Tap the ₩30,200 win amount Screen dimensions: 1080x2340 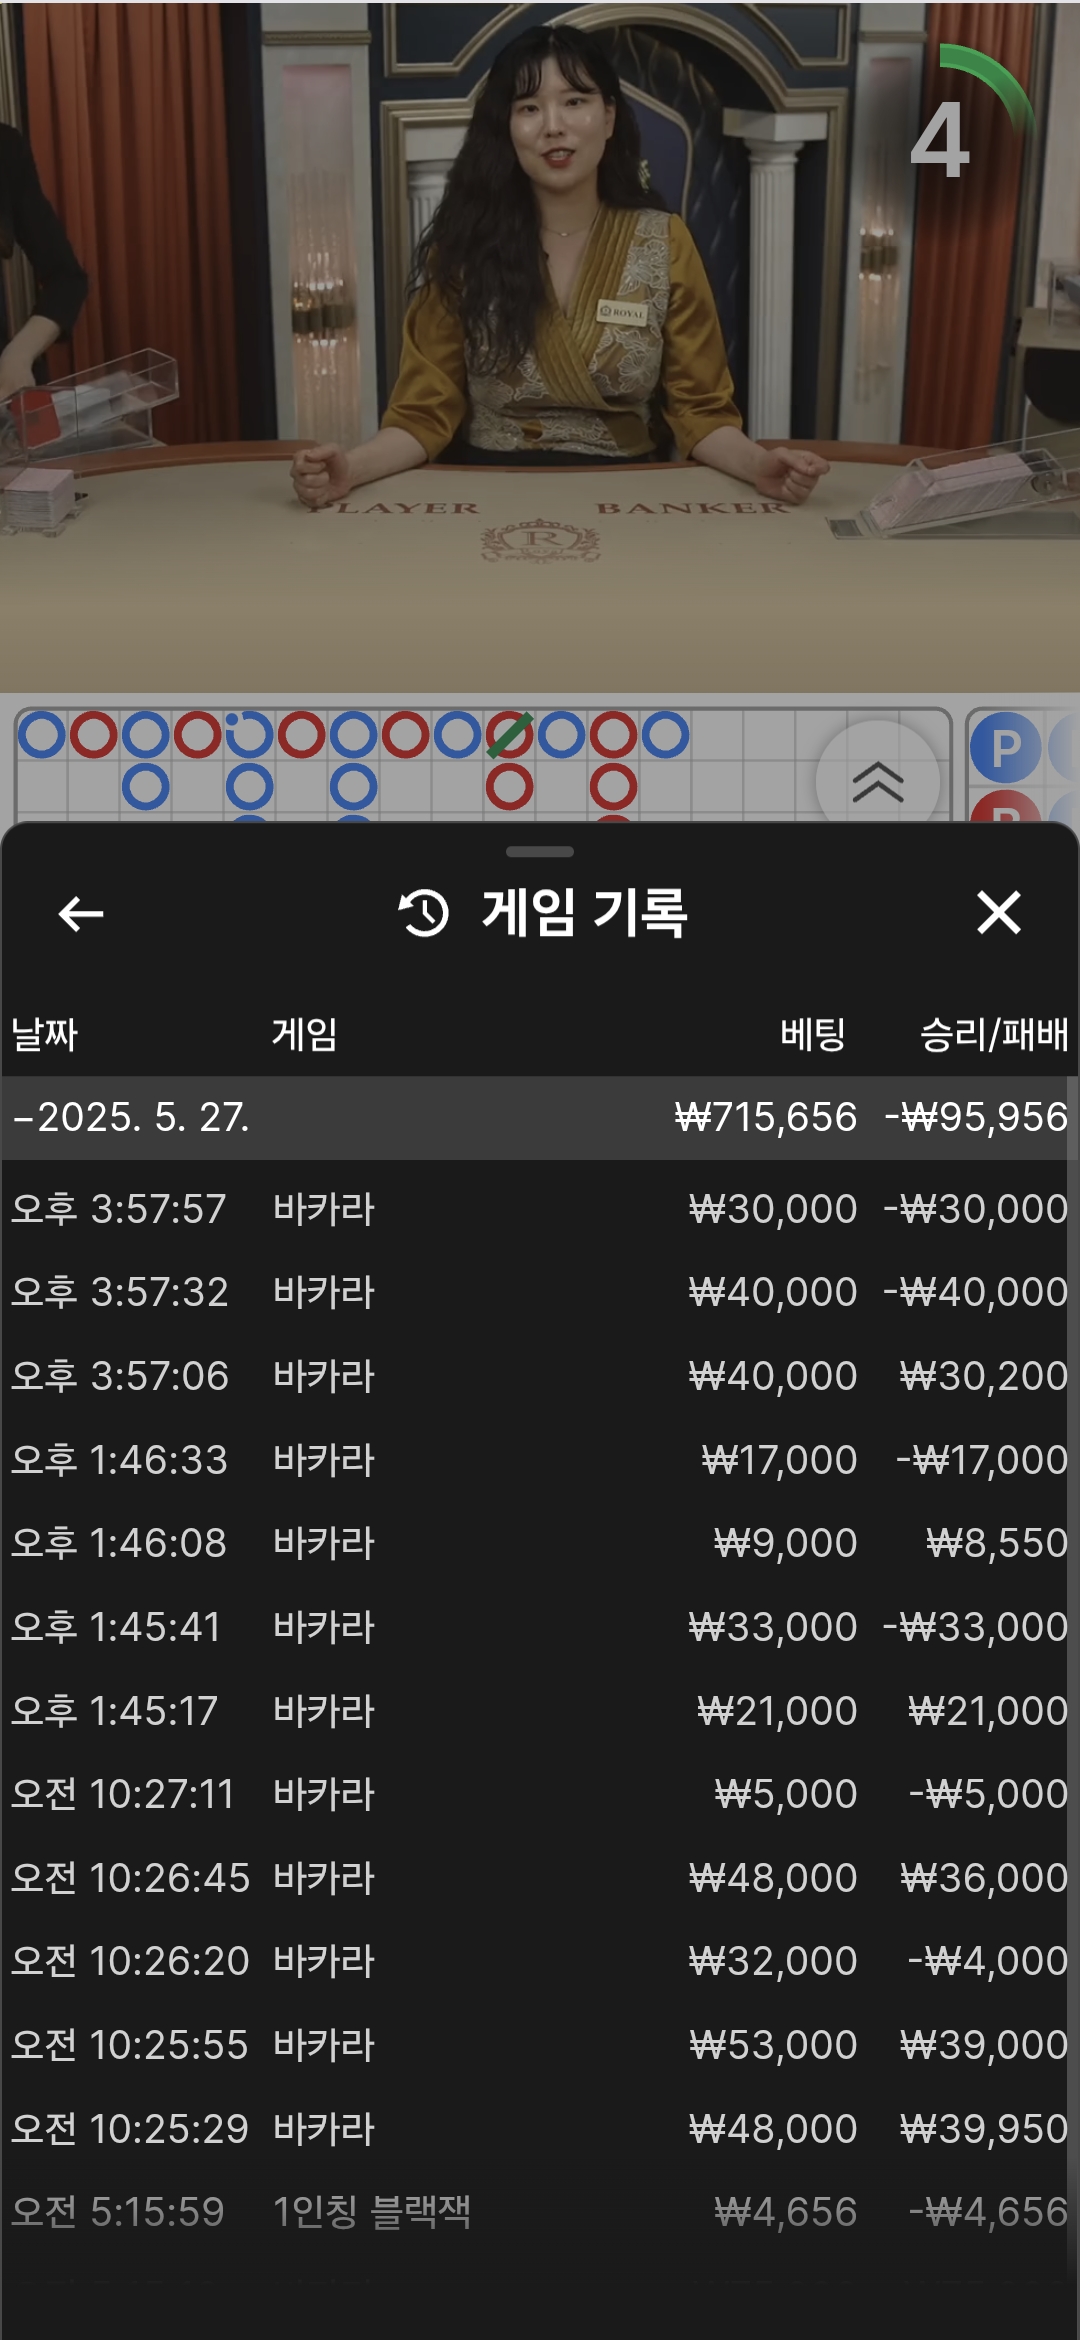coord(984,1376)
